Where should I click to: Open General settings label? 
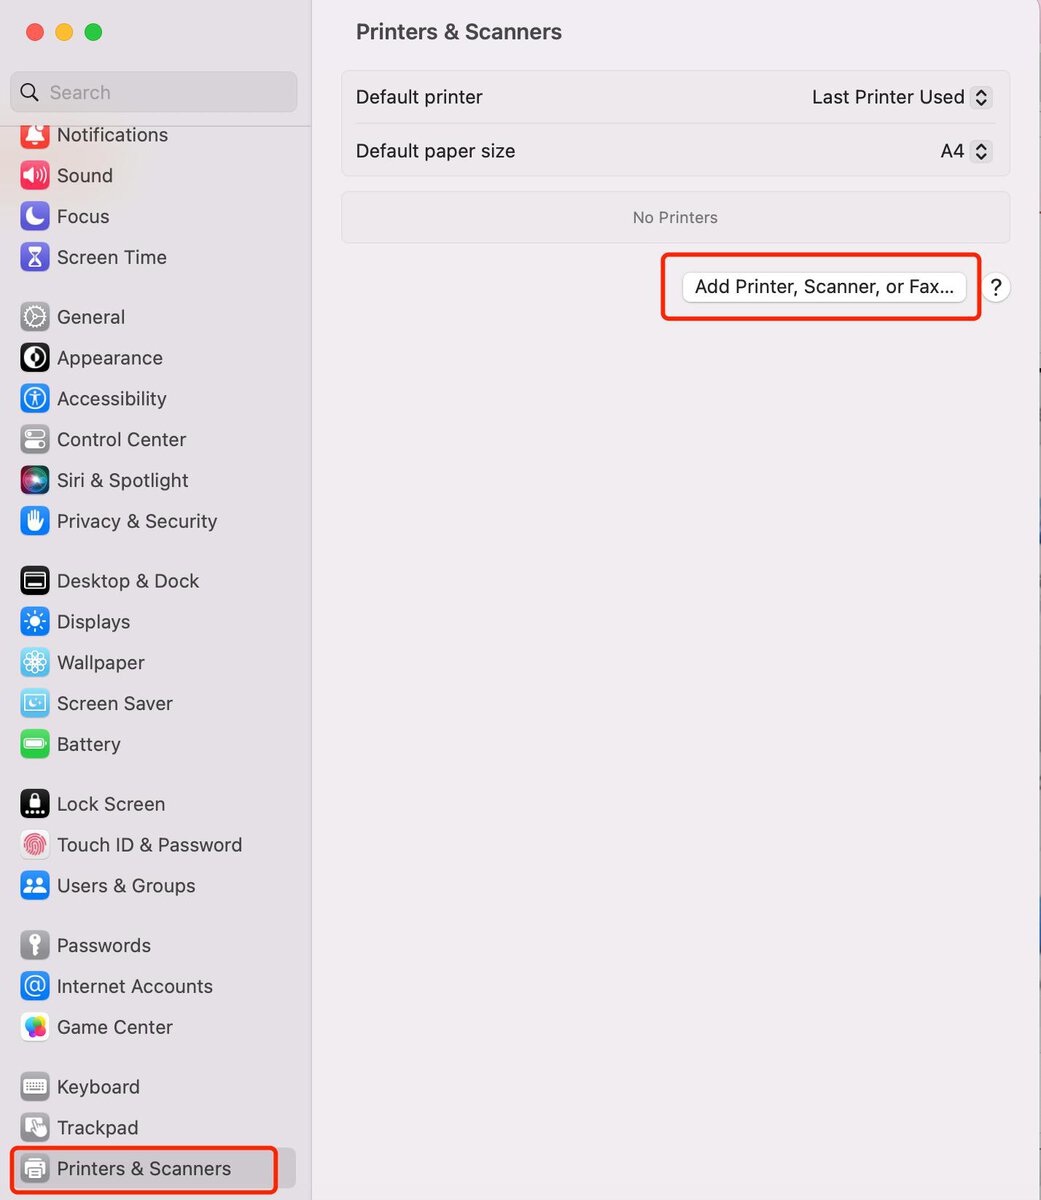pyautogui.click(x=91, y=317)
